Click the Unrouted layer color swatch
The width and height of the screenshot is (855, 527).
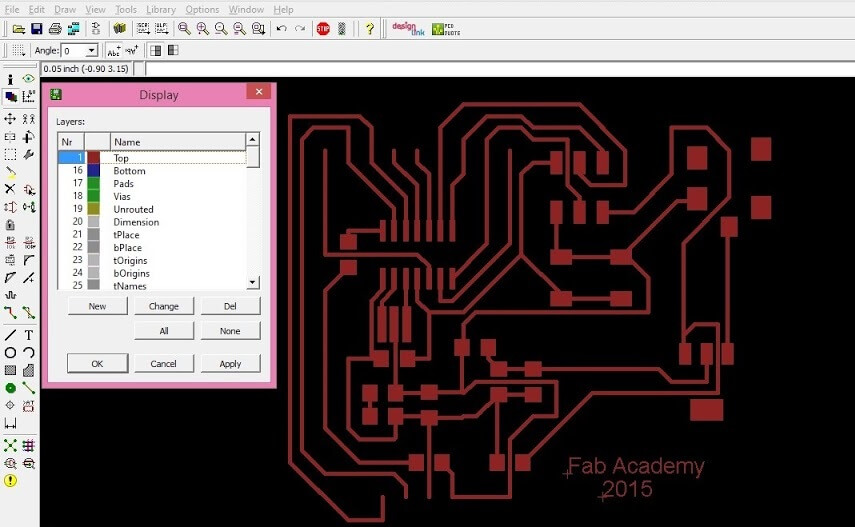click(x=93, y=209)
